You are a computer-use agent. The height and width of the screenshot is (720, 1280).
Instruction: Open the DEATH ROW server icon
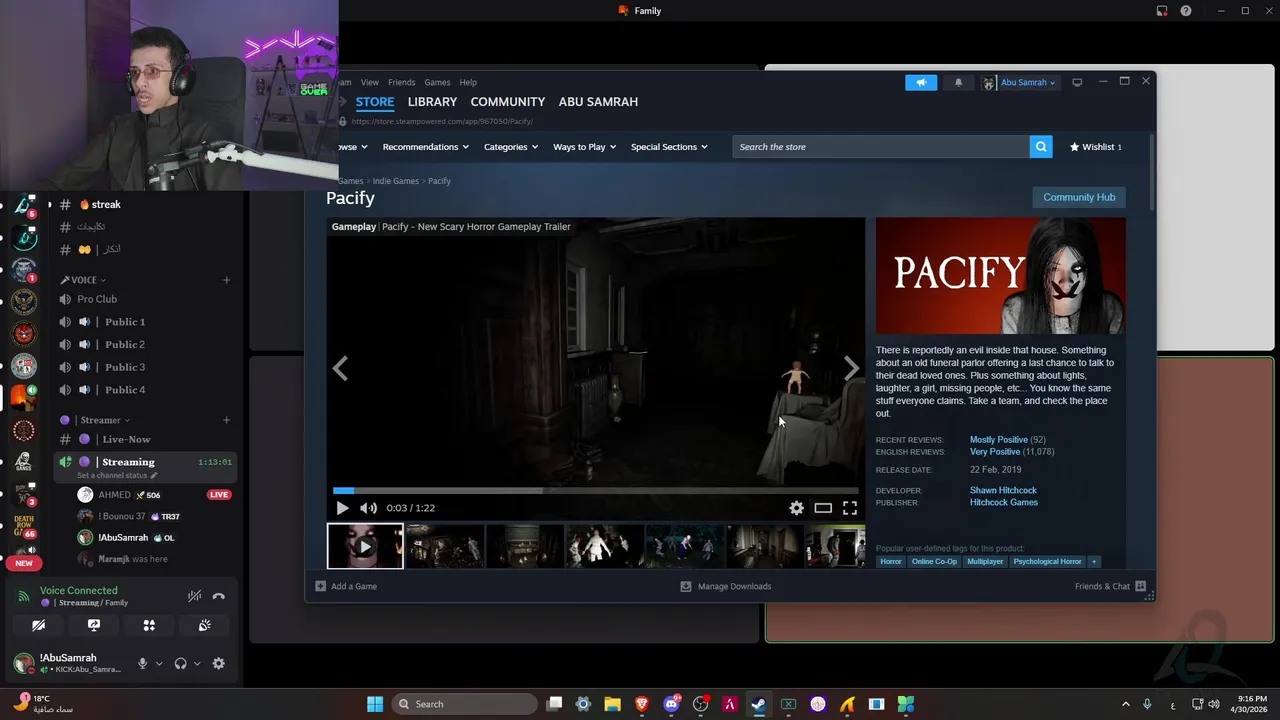(24, 525)
